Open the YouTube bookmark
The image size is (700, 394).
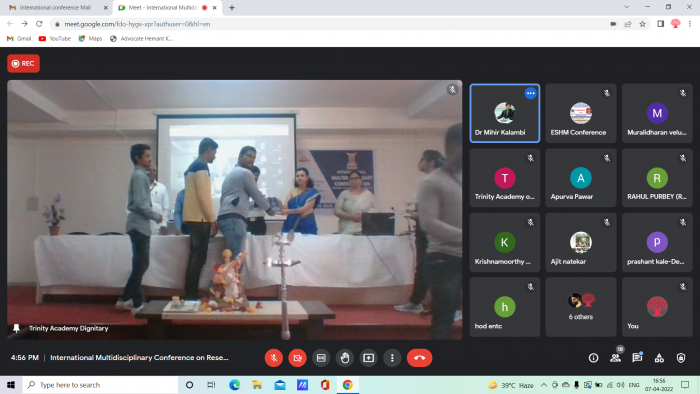pyautogui.click(x=55, y=38)
